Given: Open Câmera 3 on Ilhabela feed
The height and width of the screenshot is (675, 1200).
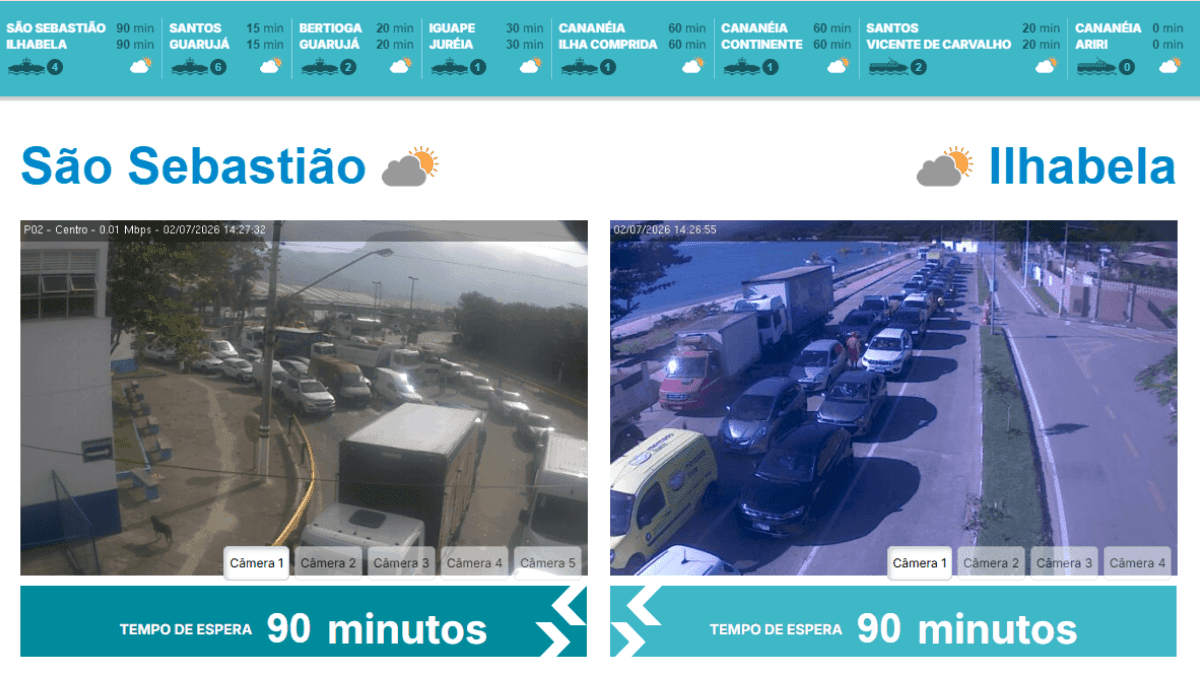Looking at the screenshot, I should pyautogui.click(x=1064, y=563).
